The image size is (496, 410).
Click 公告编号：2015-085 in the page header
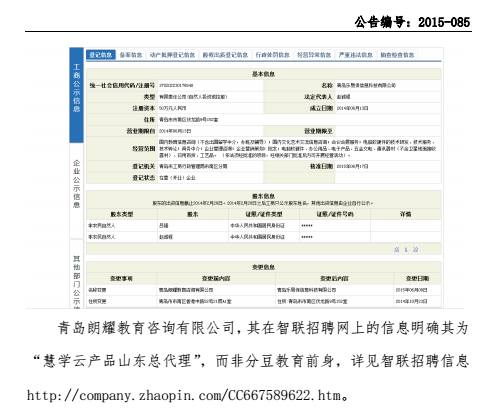tap(412, 22)
